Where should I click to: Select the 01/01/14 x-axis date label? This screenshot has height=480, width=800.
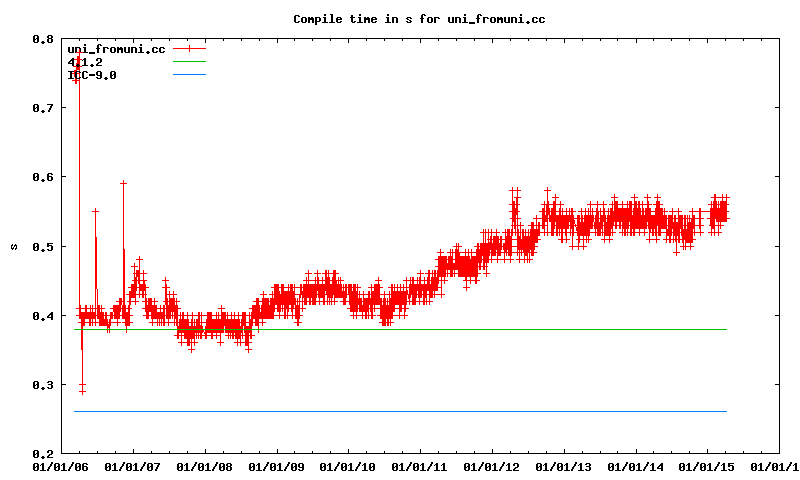pos(635,466)
